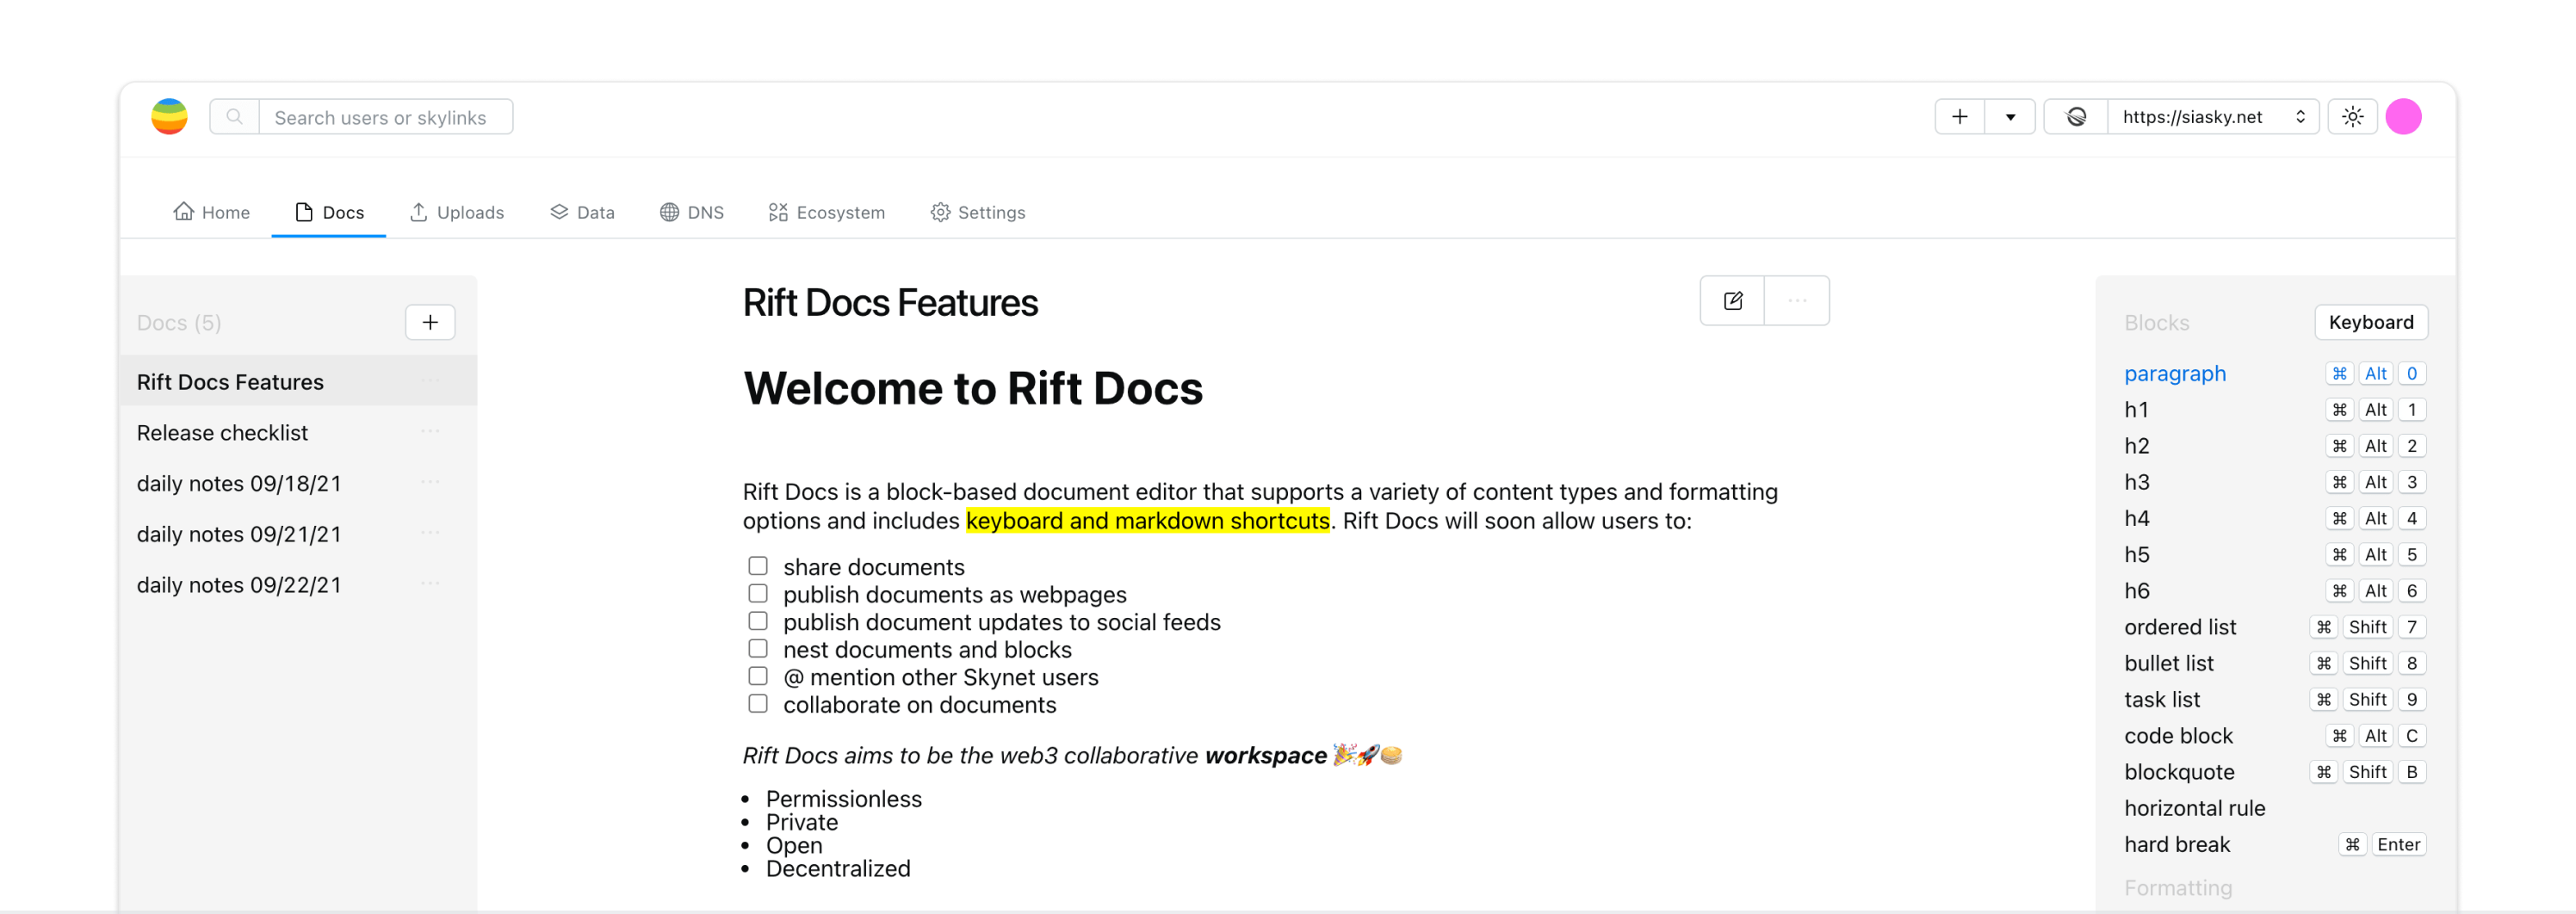Click the rainbow Rift logo
This screenshot has width=2576, height=914.
click(x=169, y=117)
